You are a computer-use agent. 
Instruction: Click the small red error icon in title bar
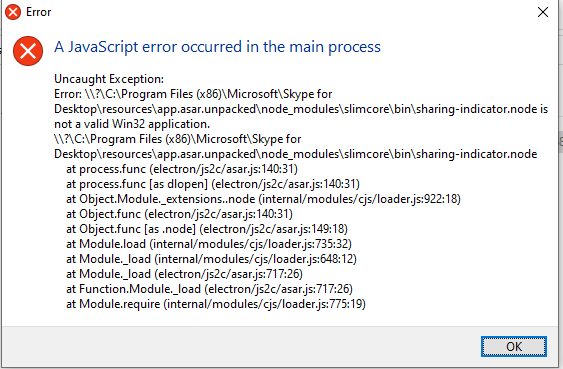click(x=13, y=12)
